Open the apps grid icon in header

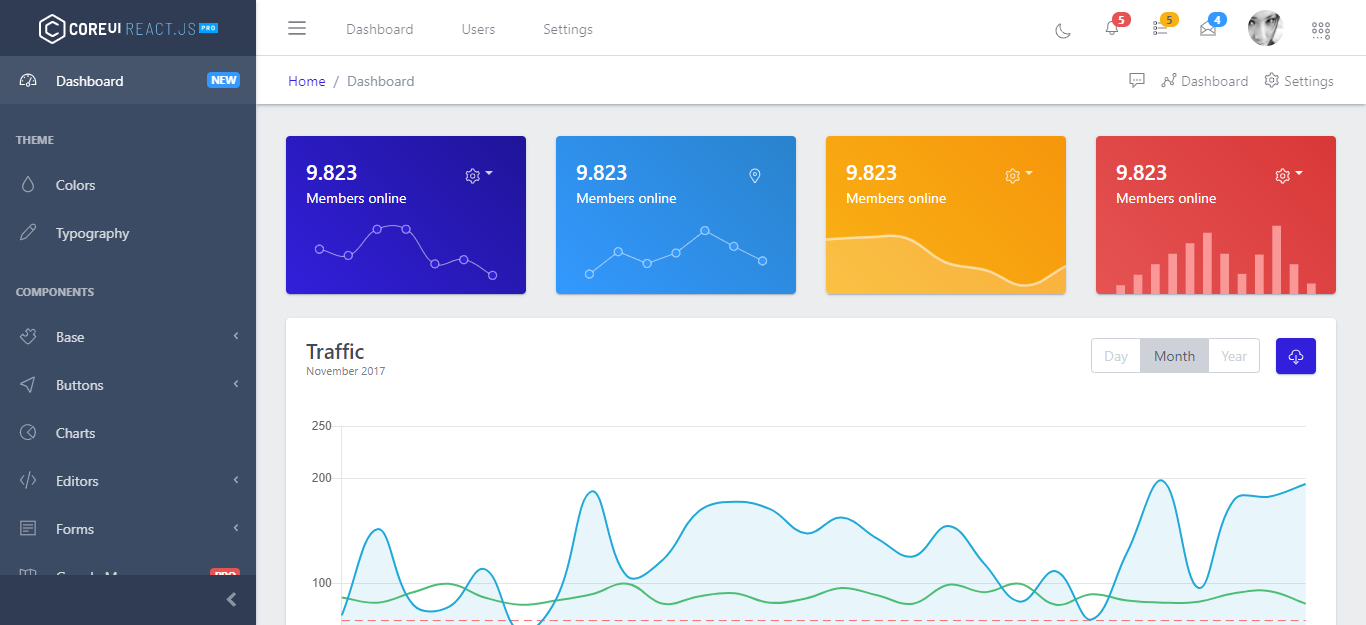1320,30
